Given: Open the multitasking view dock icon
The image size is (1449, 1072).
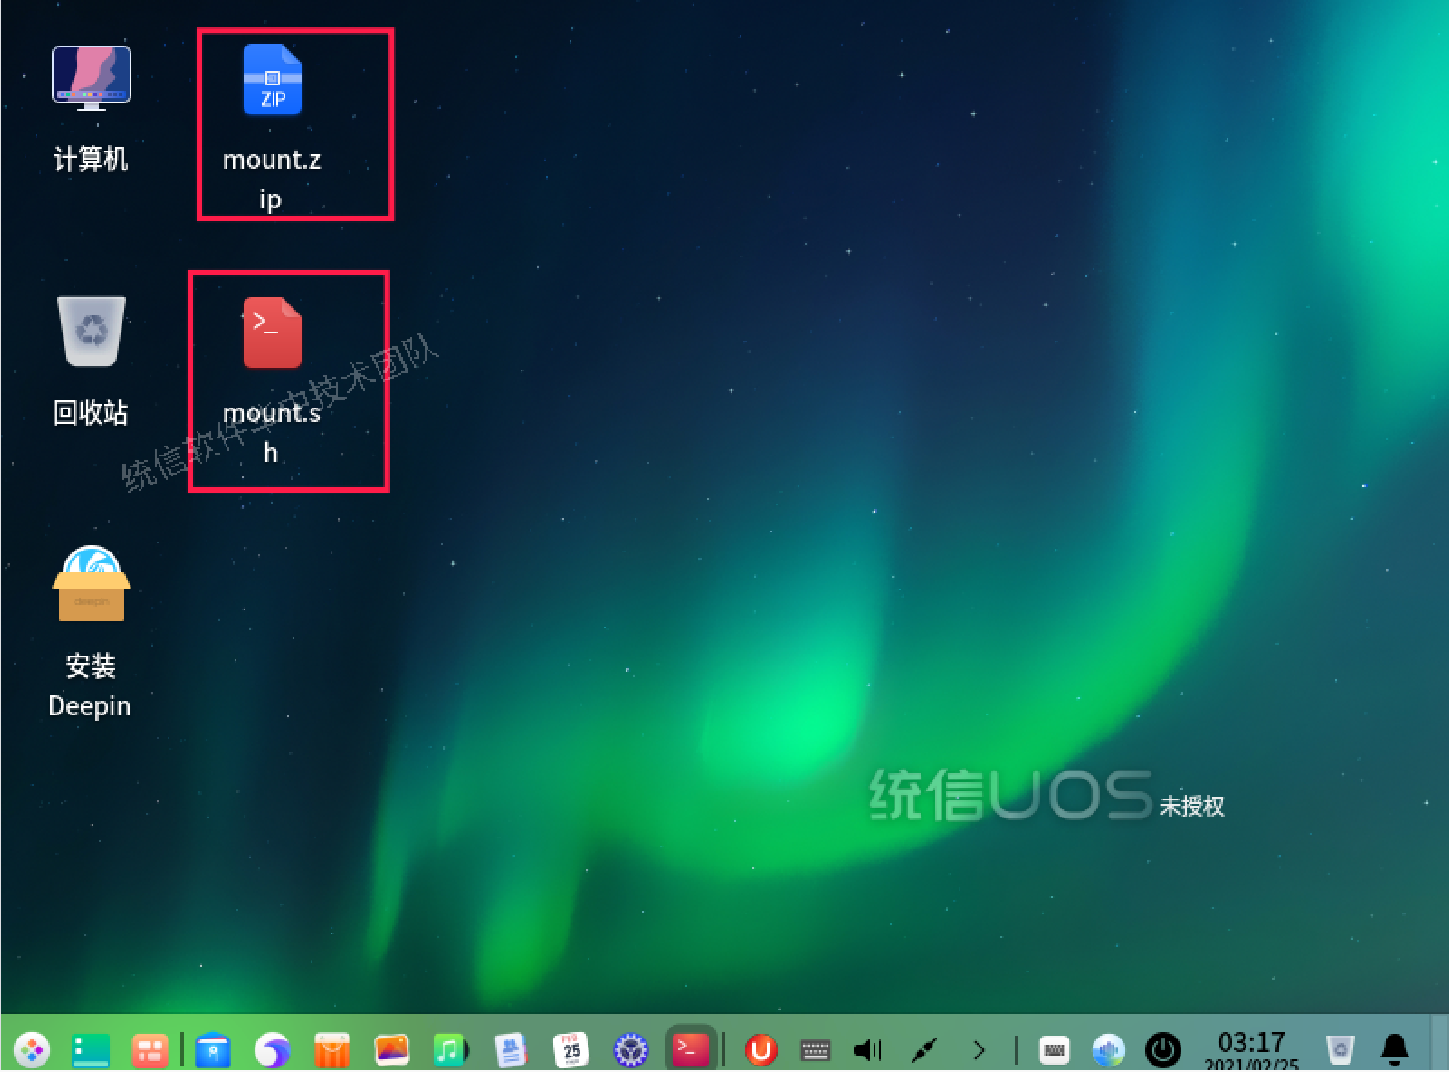Looking at the screenshot, I should (150, 1050).
